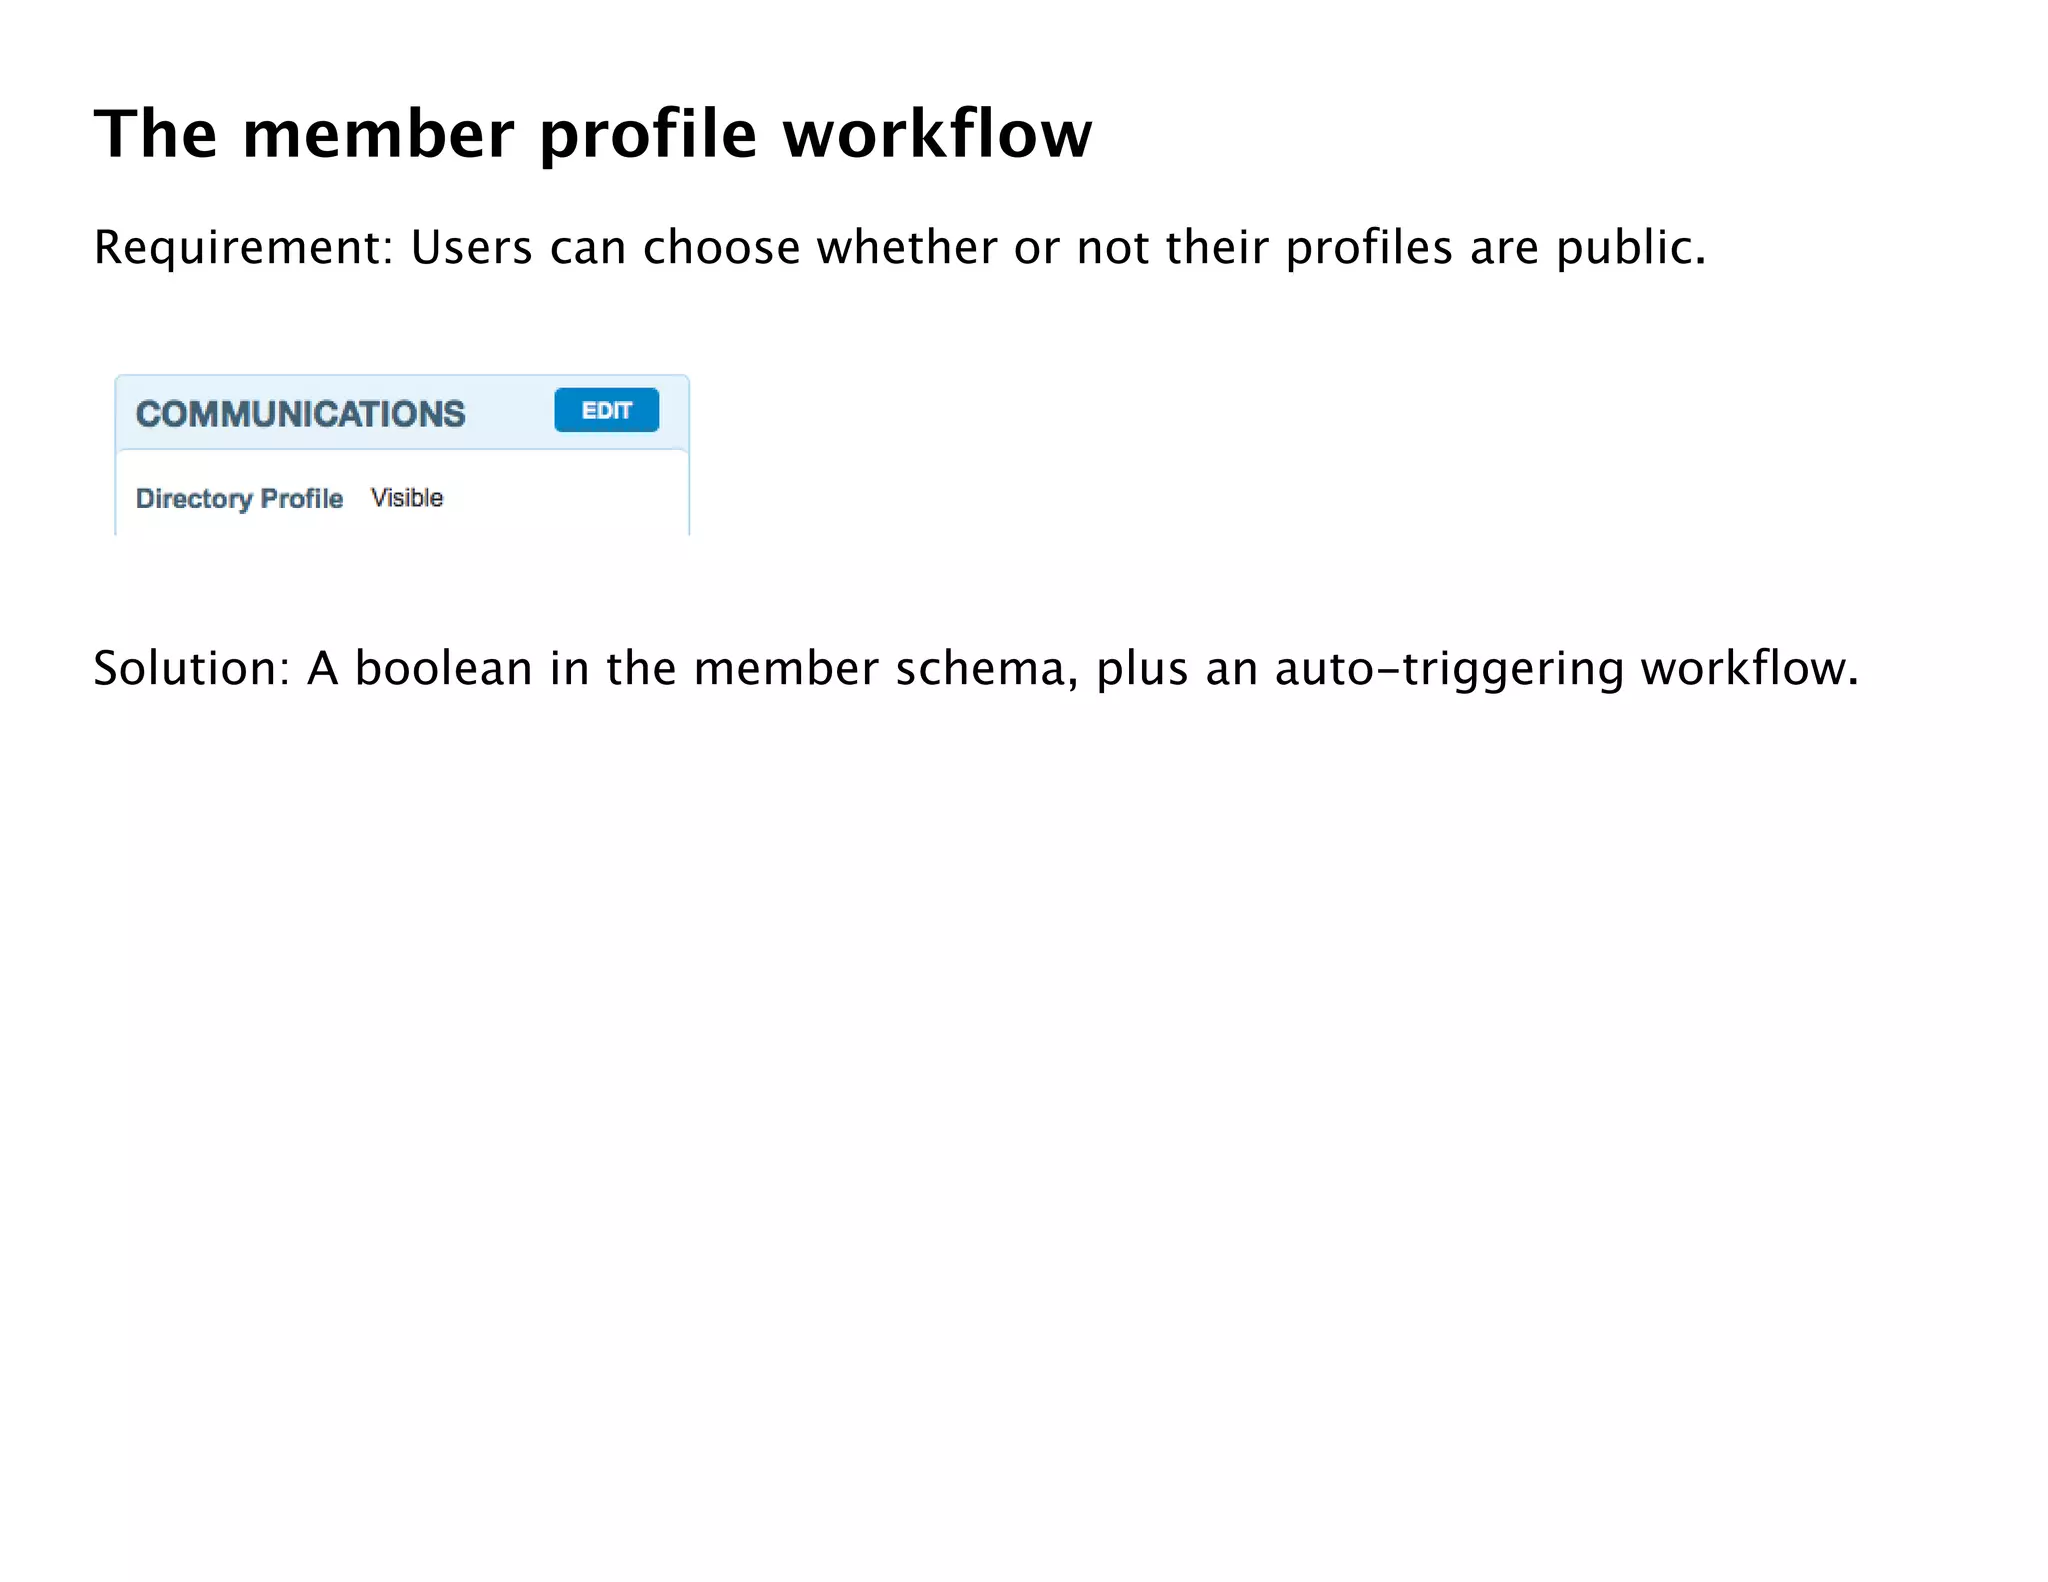Click the word 'profile' in the slide title
The width and height of the screenshot is (2048, 1582).
(x=648, y=133)
